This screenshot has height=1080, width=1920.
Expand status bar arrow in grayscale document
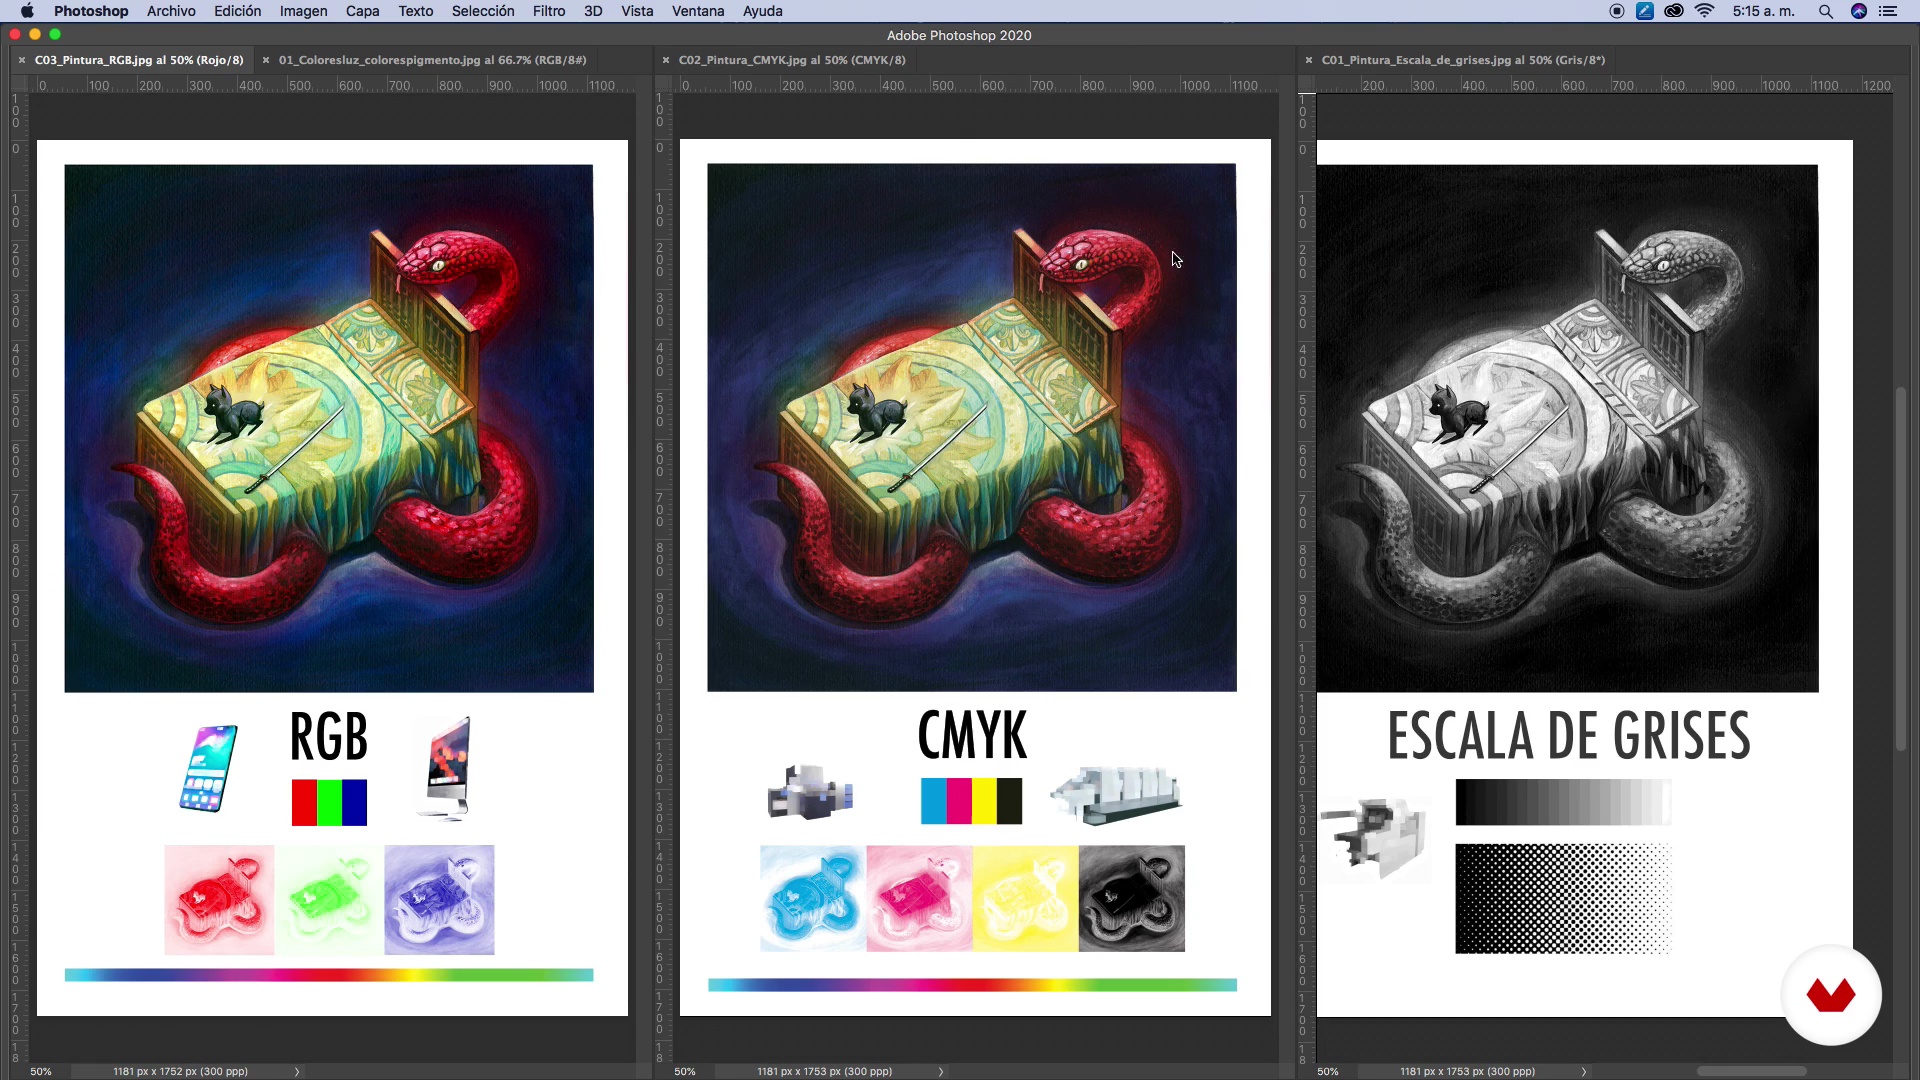pyautogui.click(x=1584, y=1071)
